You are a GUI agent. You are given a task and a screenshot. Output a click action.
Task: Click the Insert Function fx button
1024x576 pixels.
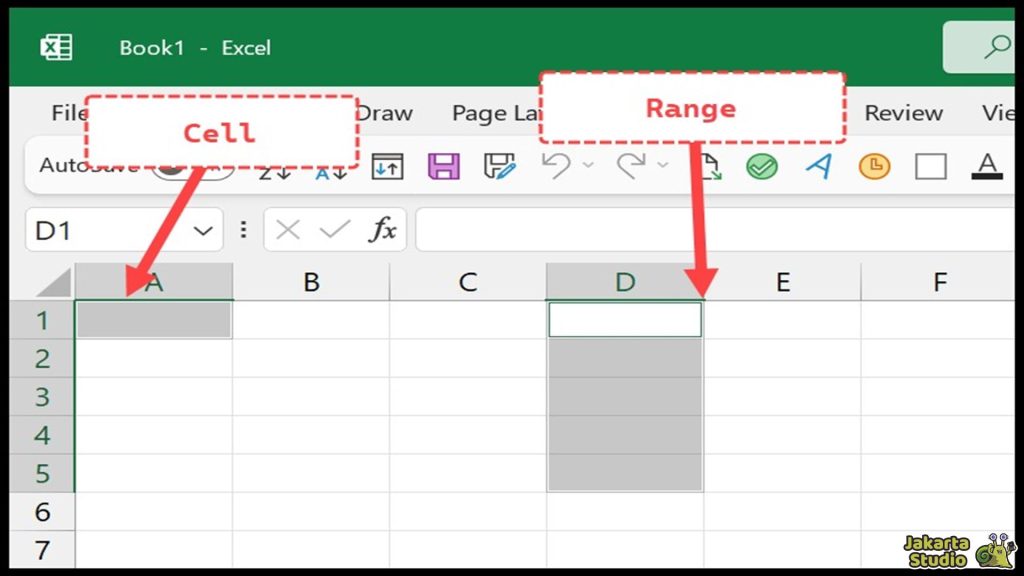(385, 229)
